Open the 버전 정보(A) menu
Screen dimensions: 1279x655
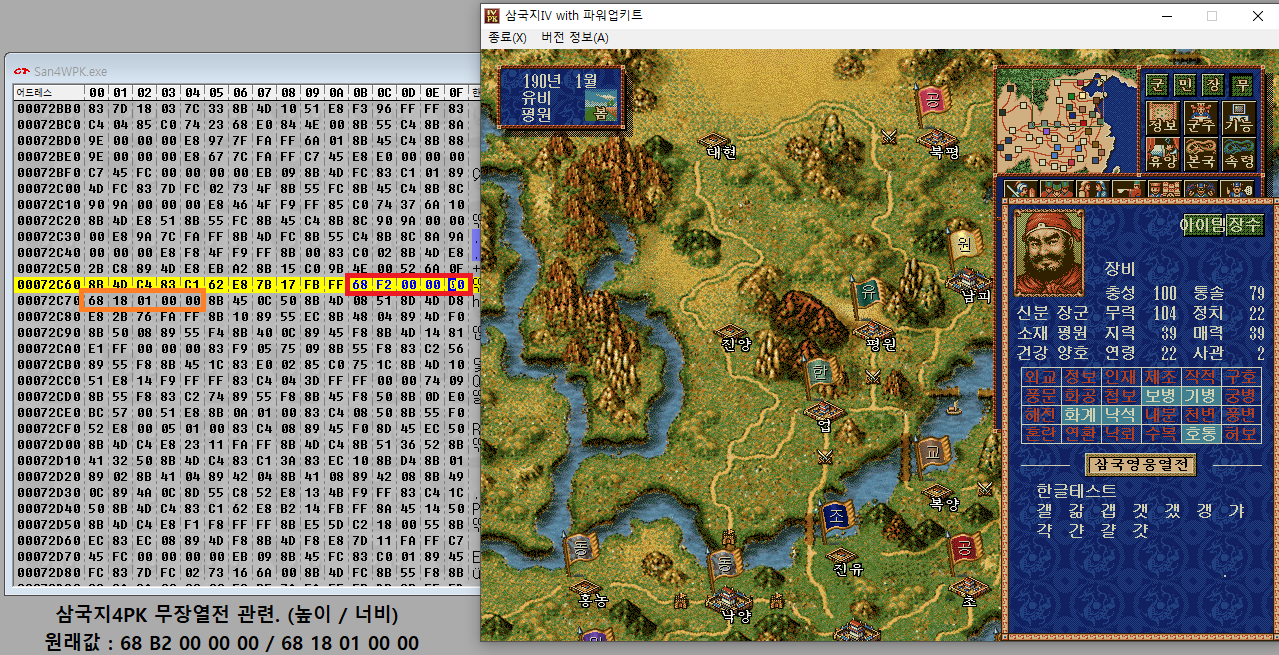coord(574,37)
